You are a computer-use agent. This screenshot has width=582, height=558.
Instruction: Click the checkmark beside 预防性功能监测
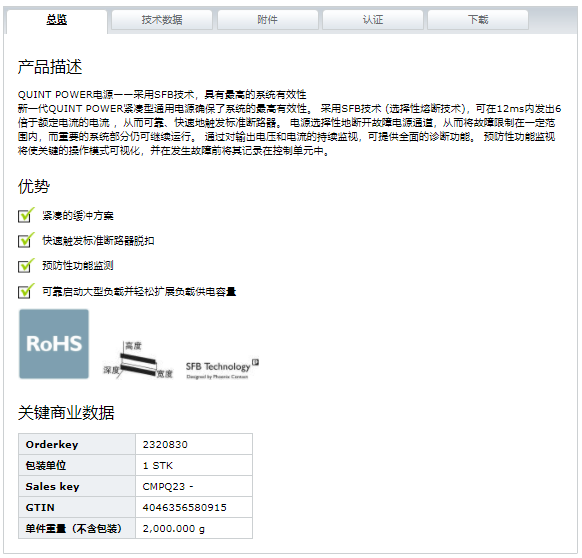[26, 265]
